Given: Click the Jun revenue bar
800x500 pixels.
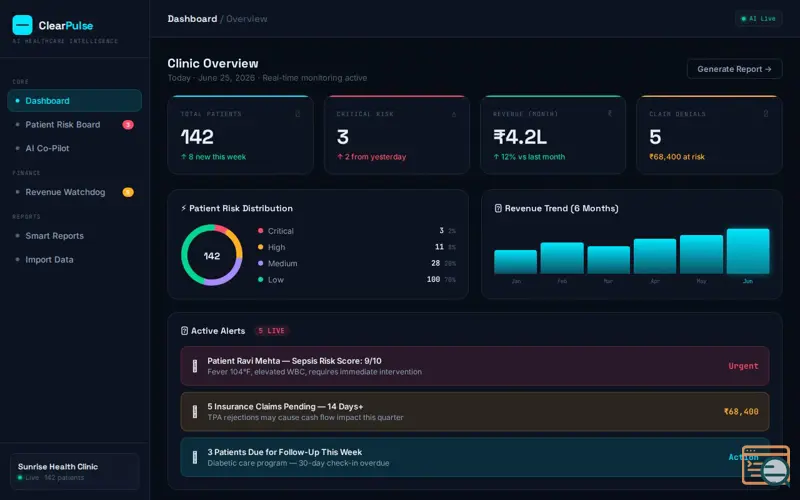Looking at the screenshot, I should click(748, 251).
